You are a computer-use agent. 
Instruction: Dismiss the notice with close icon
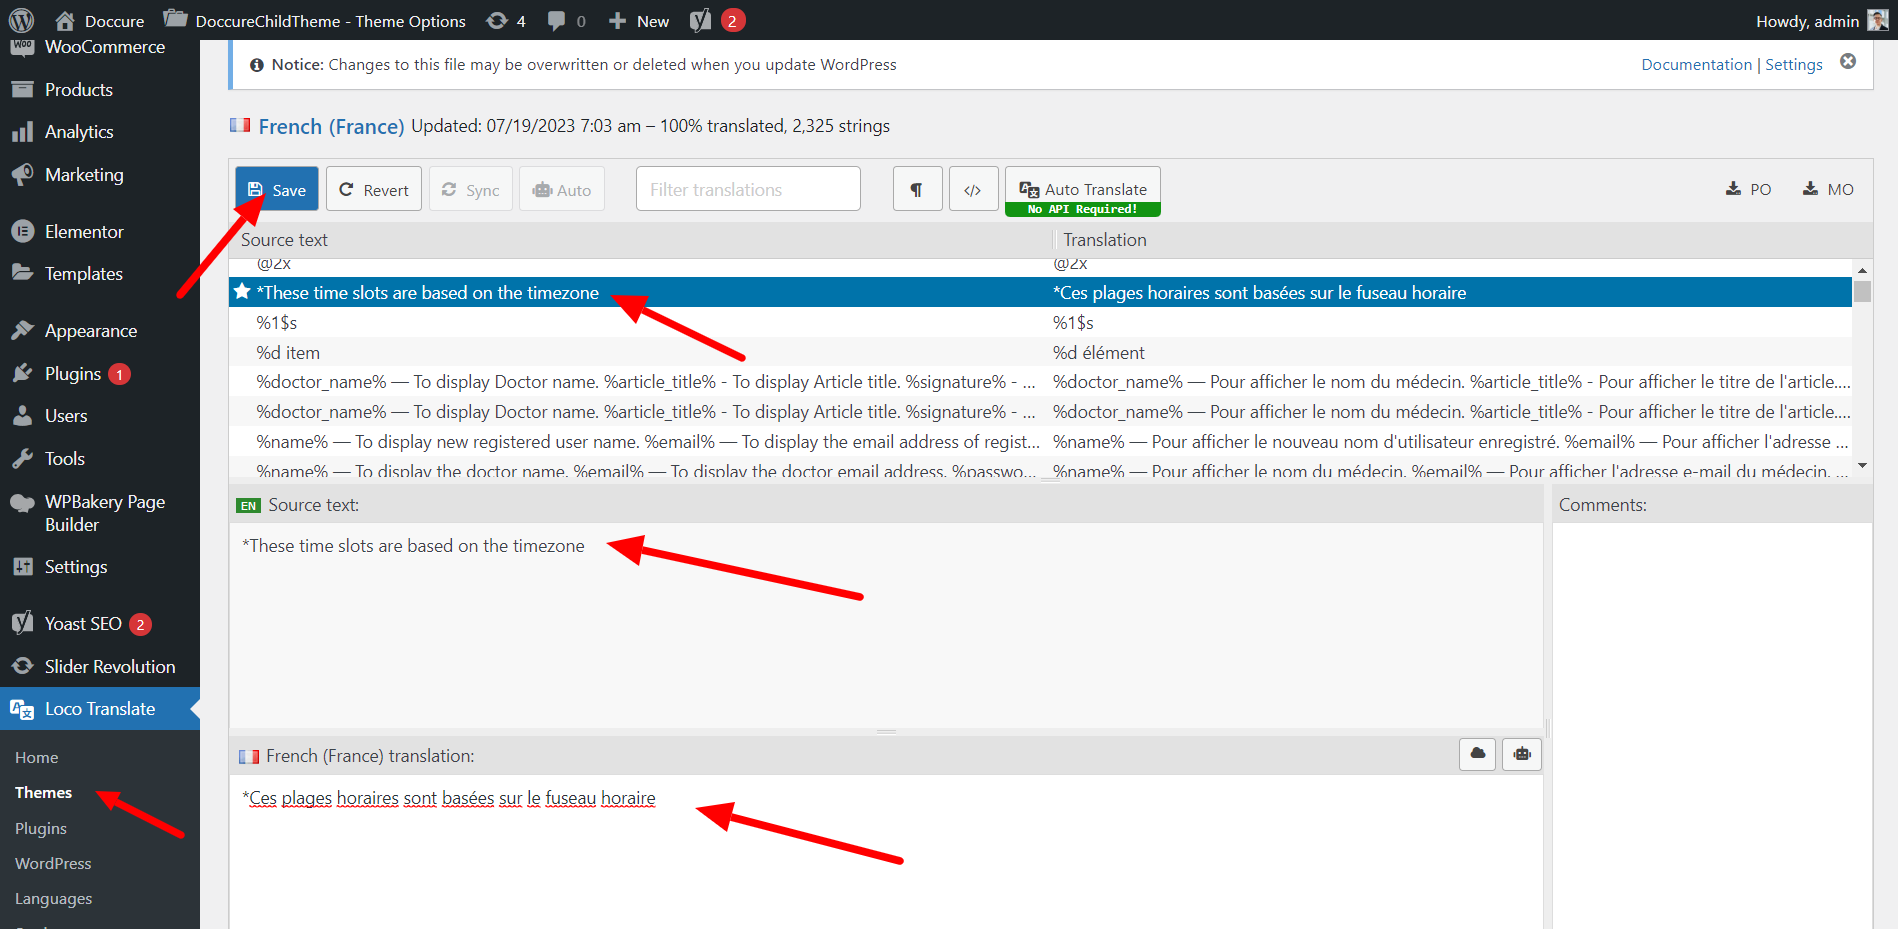(x=1848, y=62)
